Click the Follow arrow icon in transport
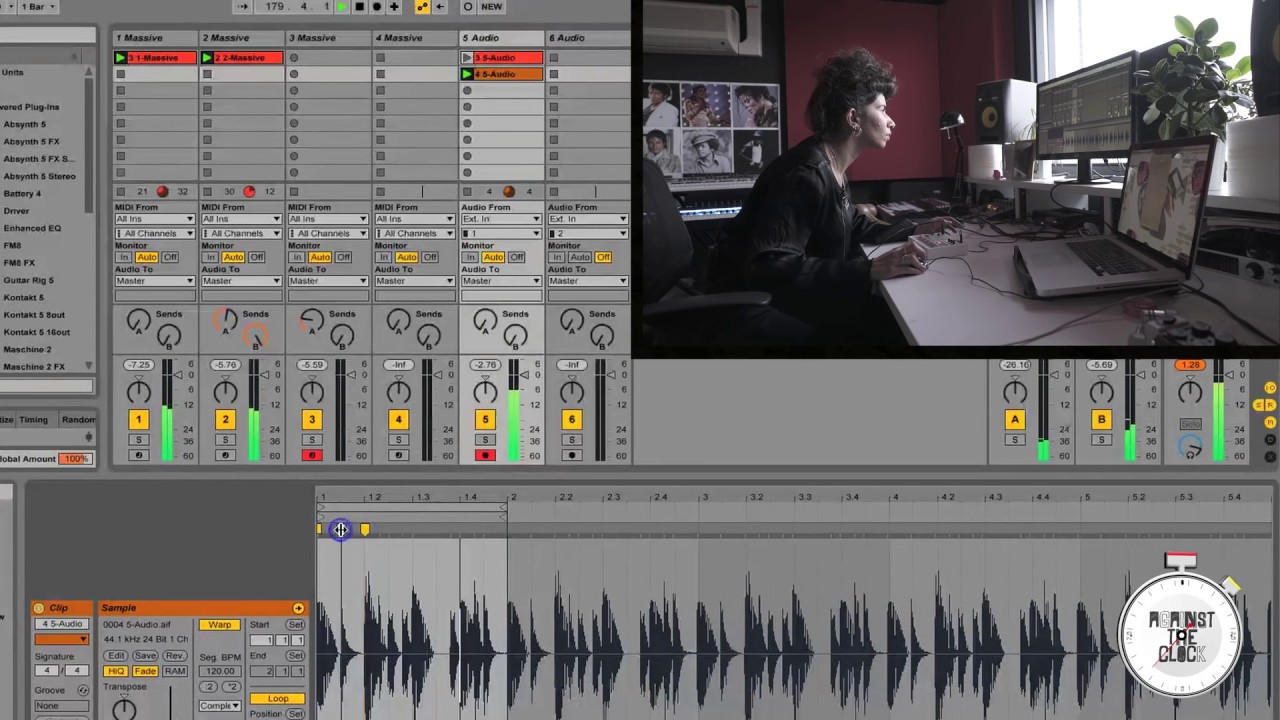Image resolution: width=1280 pixels, height=720 pixels. click(243, 6)
